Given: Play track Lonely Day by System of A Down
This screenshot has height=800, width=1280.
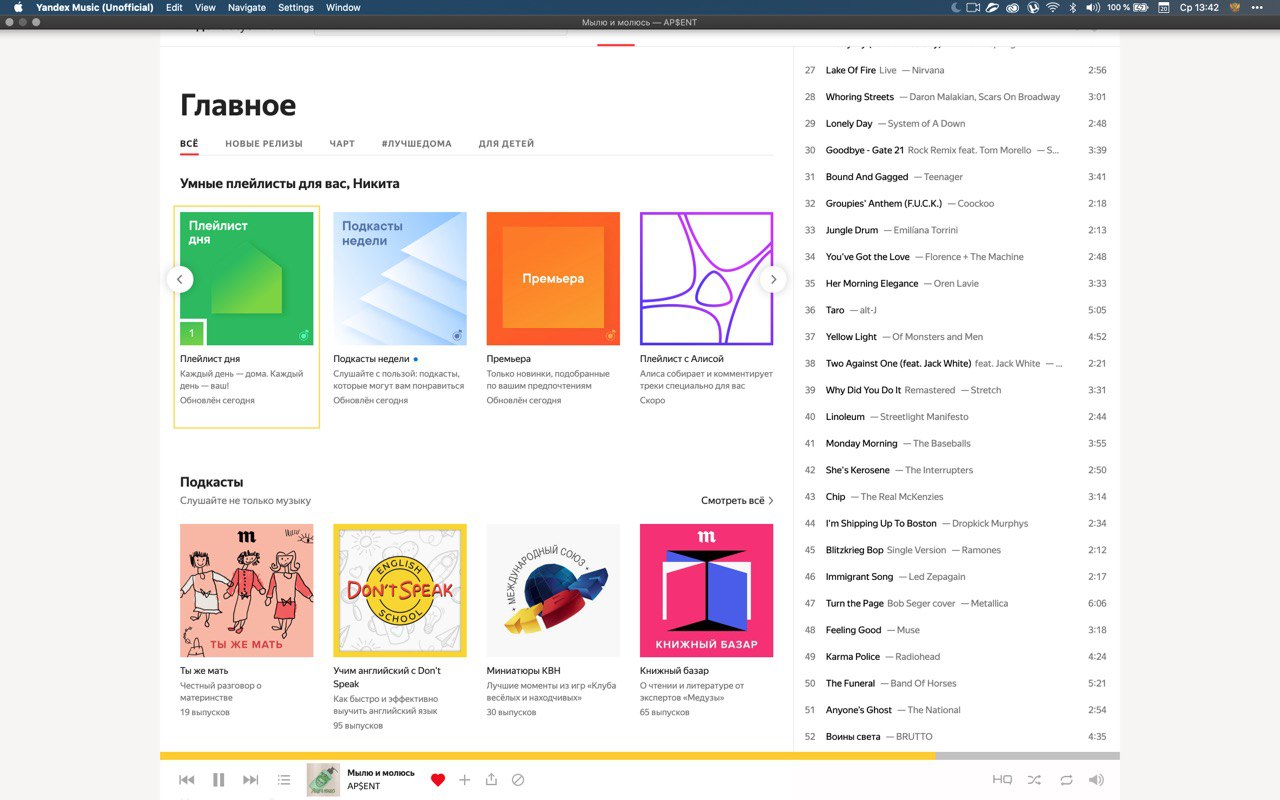Looking at the screenshot, I should pos(955,123).
